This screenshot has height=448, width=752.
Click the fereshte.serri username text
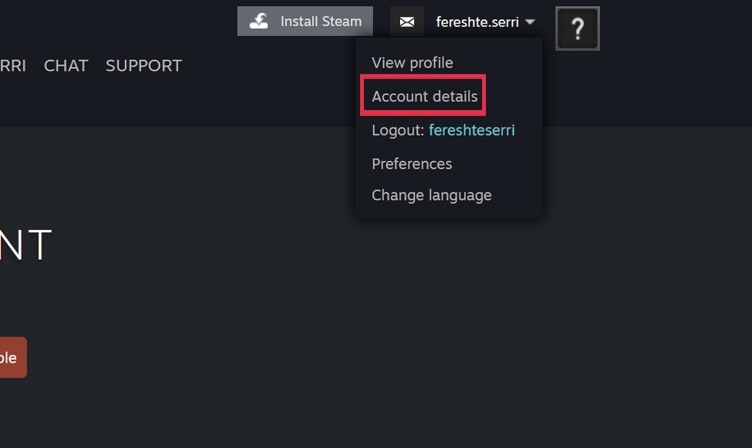click(x=477, y=22)
